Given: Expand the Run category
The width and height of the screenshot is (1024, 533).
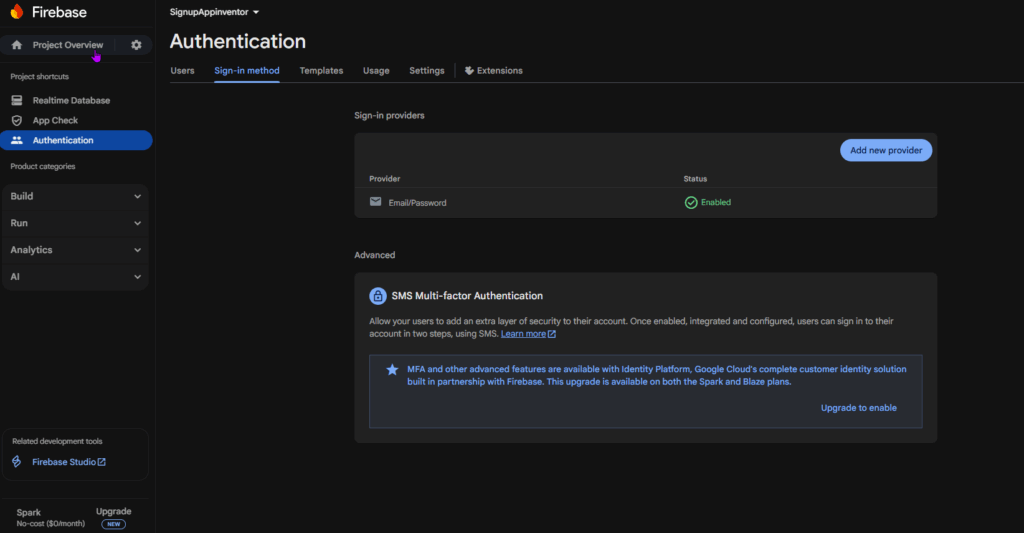Looking at the screenshot, I should click(x=75, y=223).
